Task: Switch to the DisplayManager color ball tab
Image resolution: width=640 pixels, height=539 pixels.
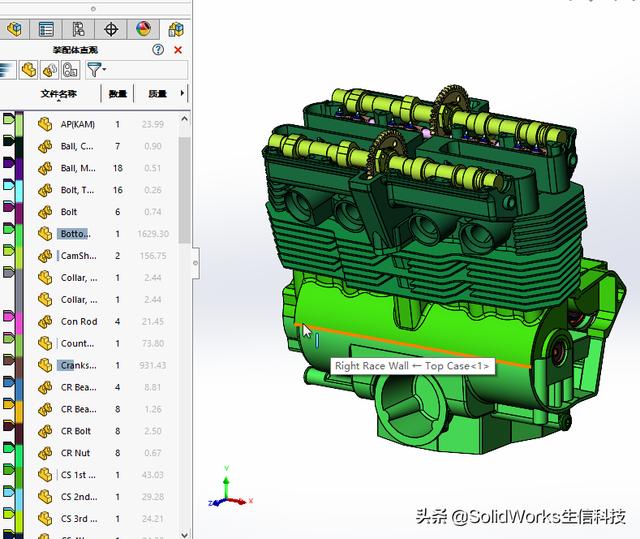Action: pos(143,29)
